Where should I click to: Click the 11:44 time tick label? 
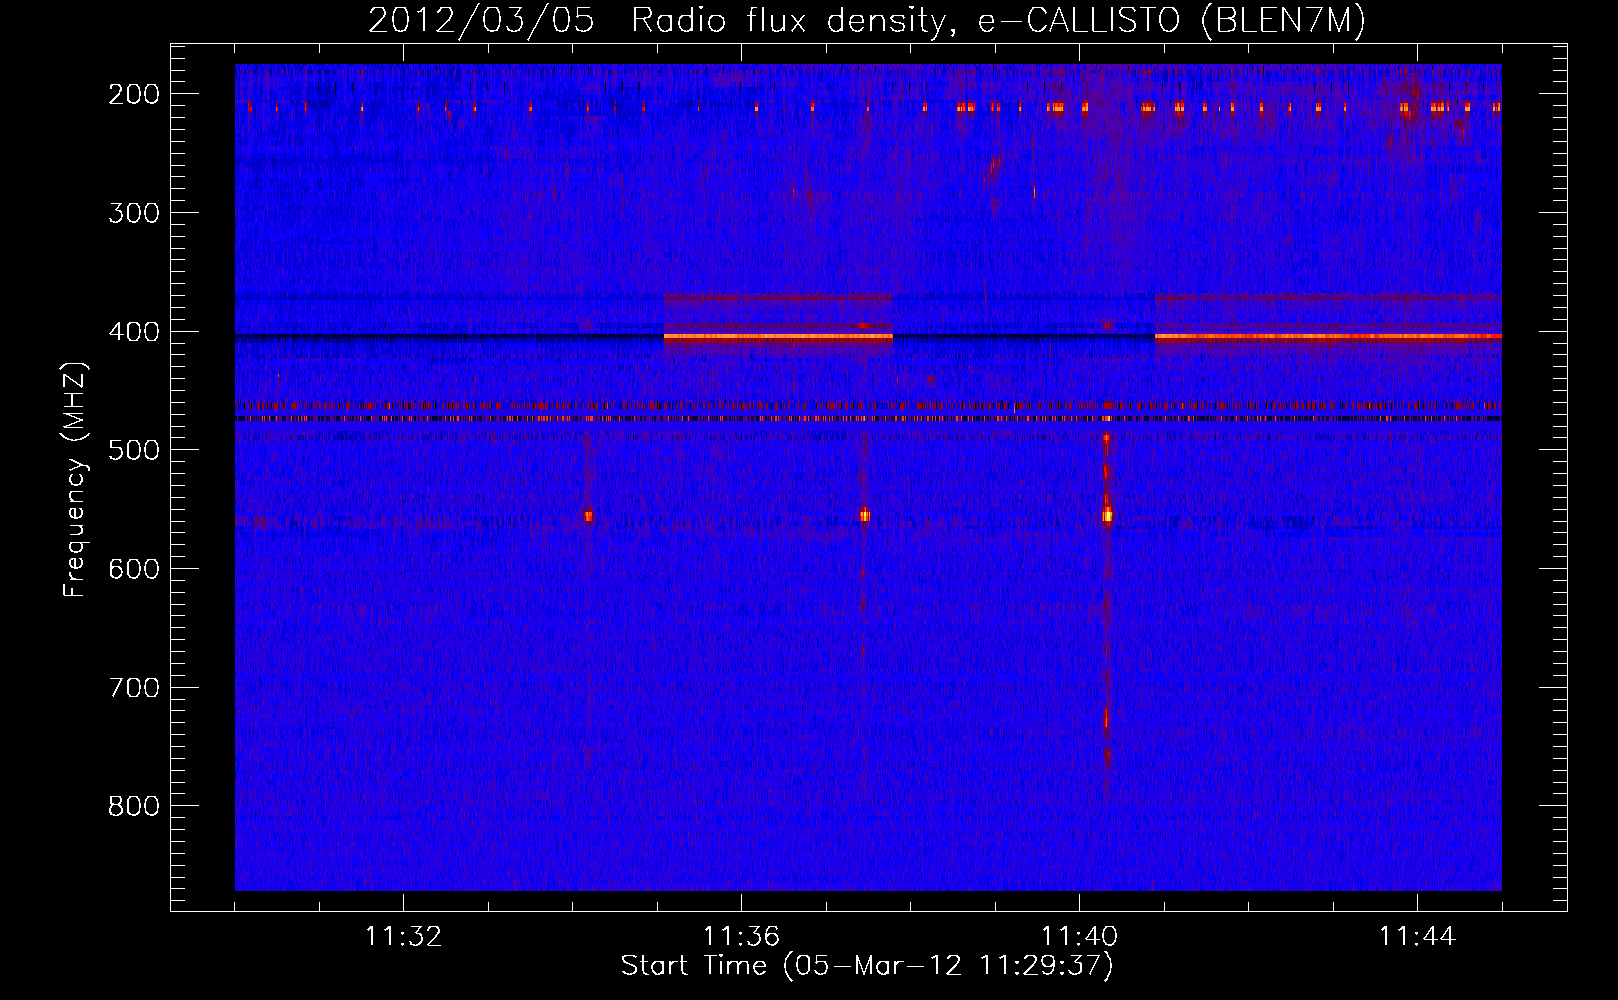pyautogui.click(x=1417, y=937)
